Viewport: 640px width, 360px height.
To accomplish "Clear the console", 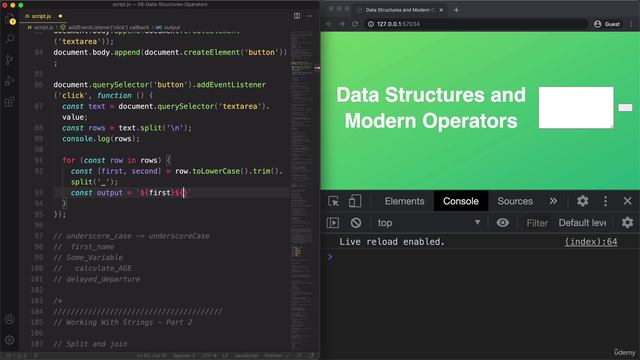I will [x=356, y=223].
